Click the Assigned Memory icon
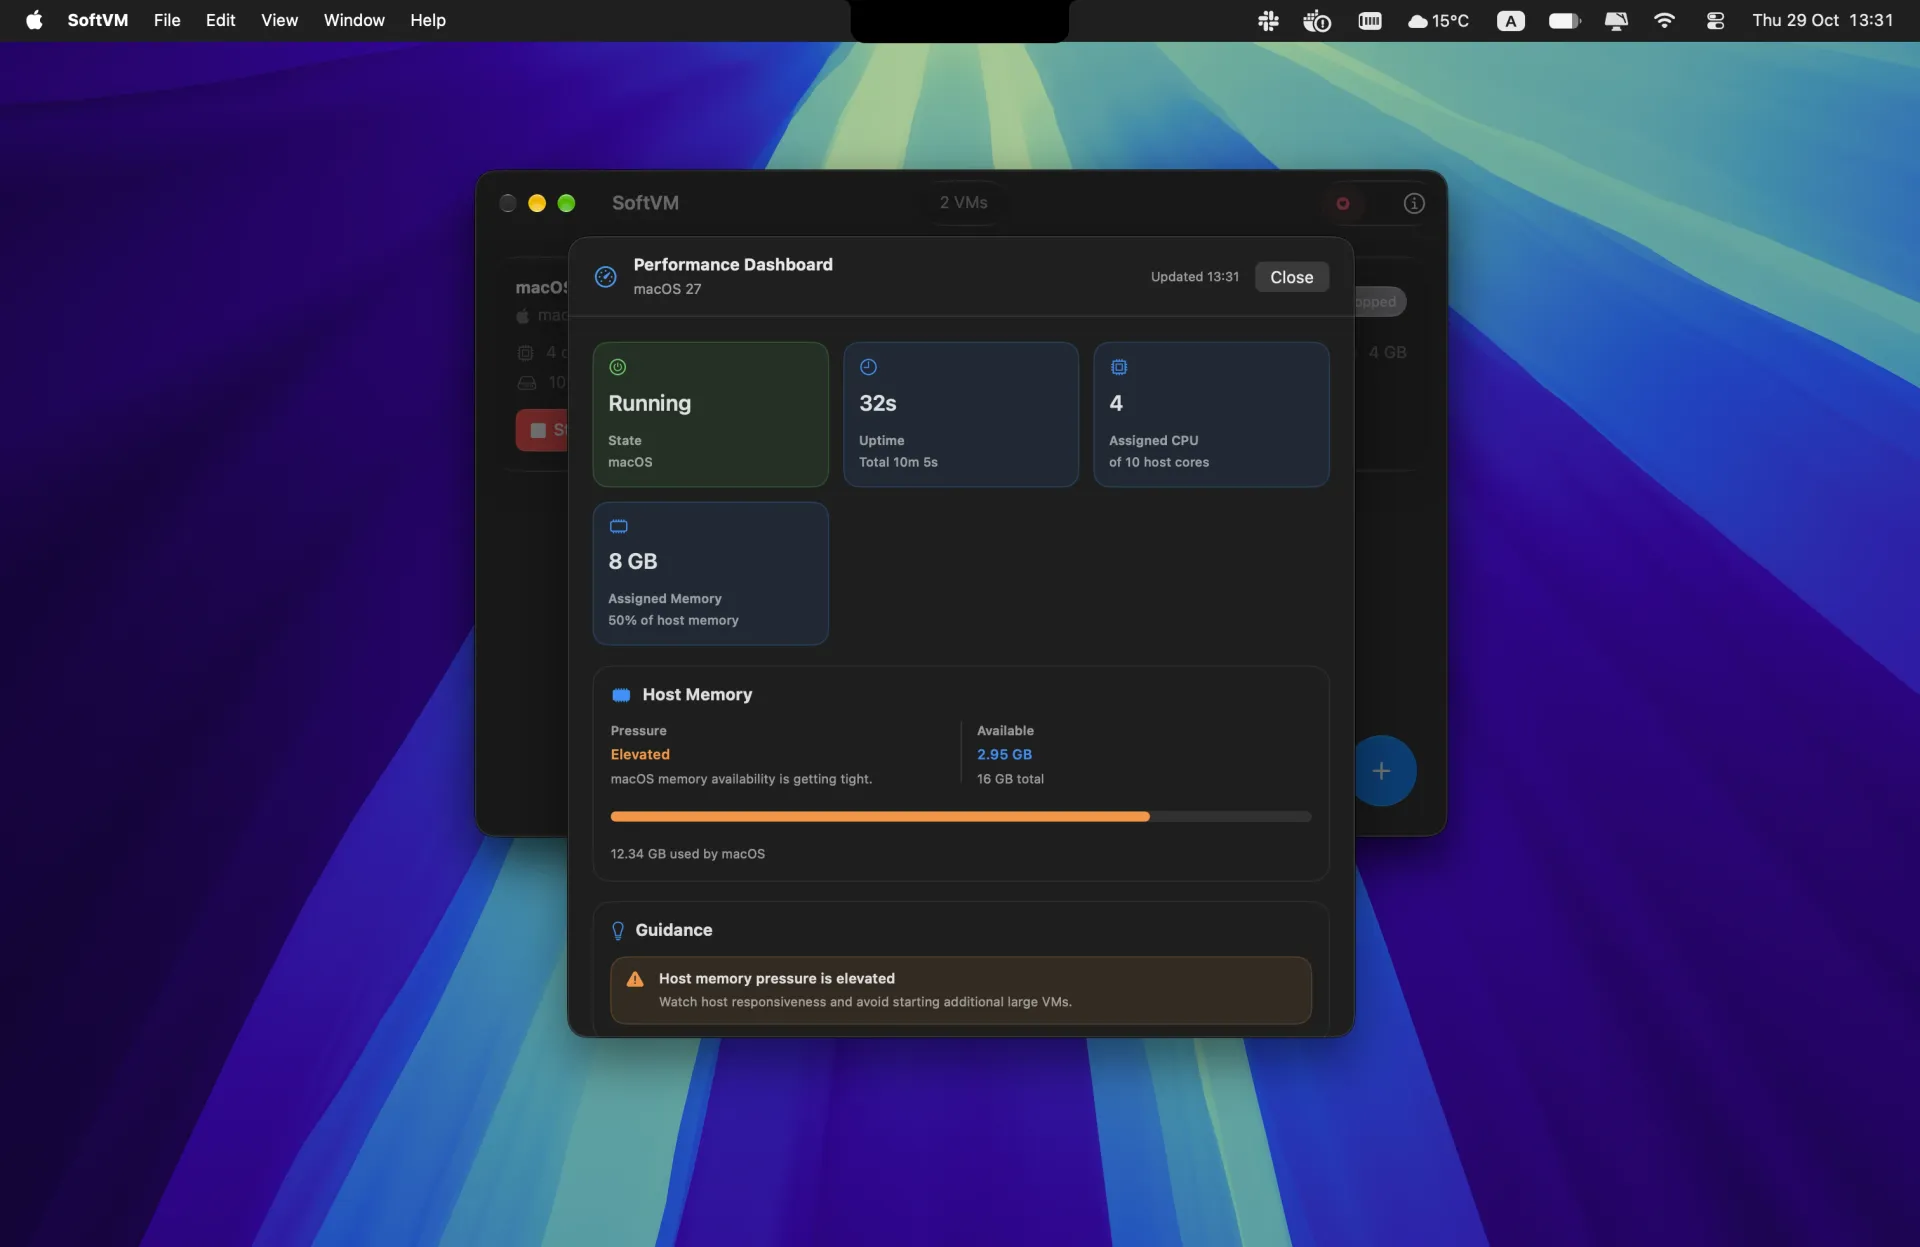The height and width of the screenshot is (1247, 1920). pos(619,526)
